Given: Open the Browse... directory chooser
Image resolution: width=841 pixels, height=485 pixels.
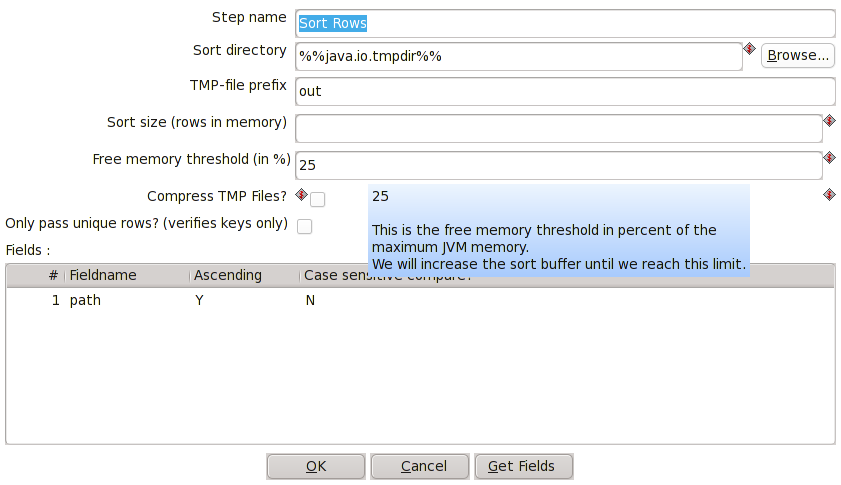Looking at the screenshot, I should pyautogui.click(x=798, y=56).
